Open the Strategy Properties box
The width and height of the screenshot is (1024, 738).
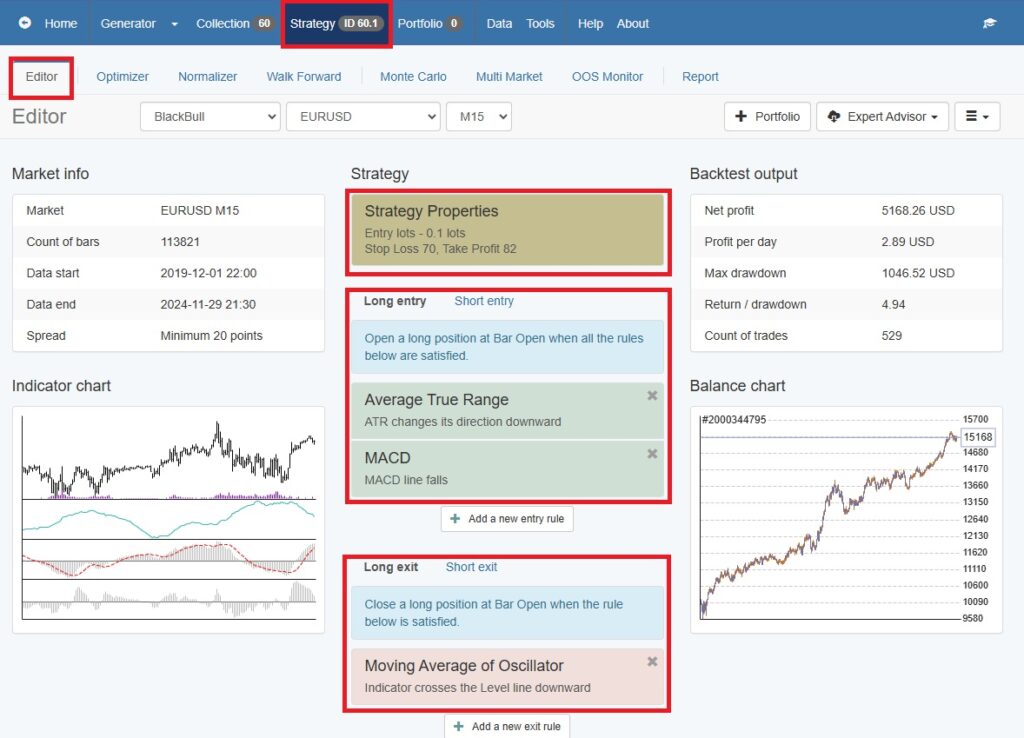(506, 229)
